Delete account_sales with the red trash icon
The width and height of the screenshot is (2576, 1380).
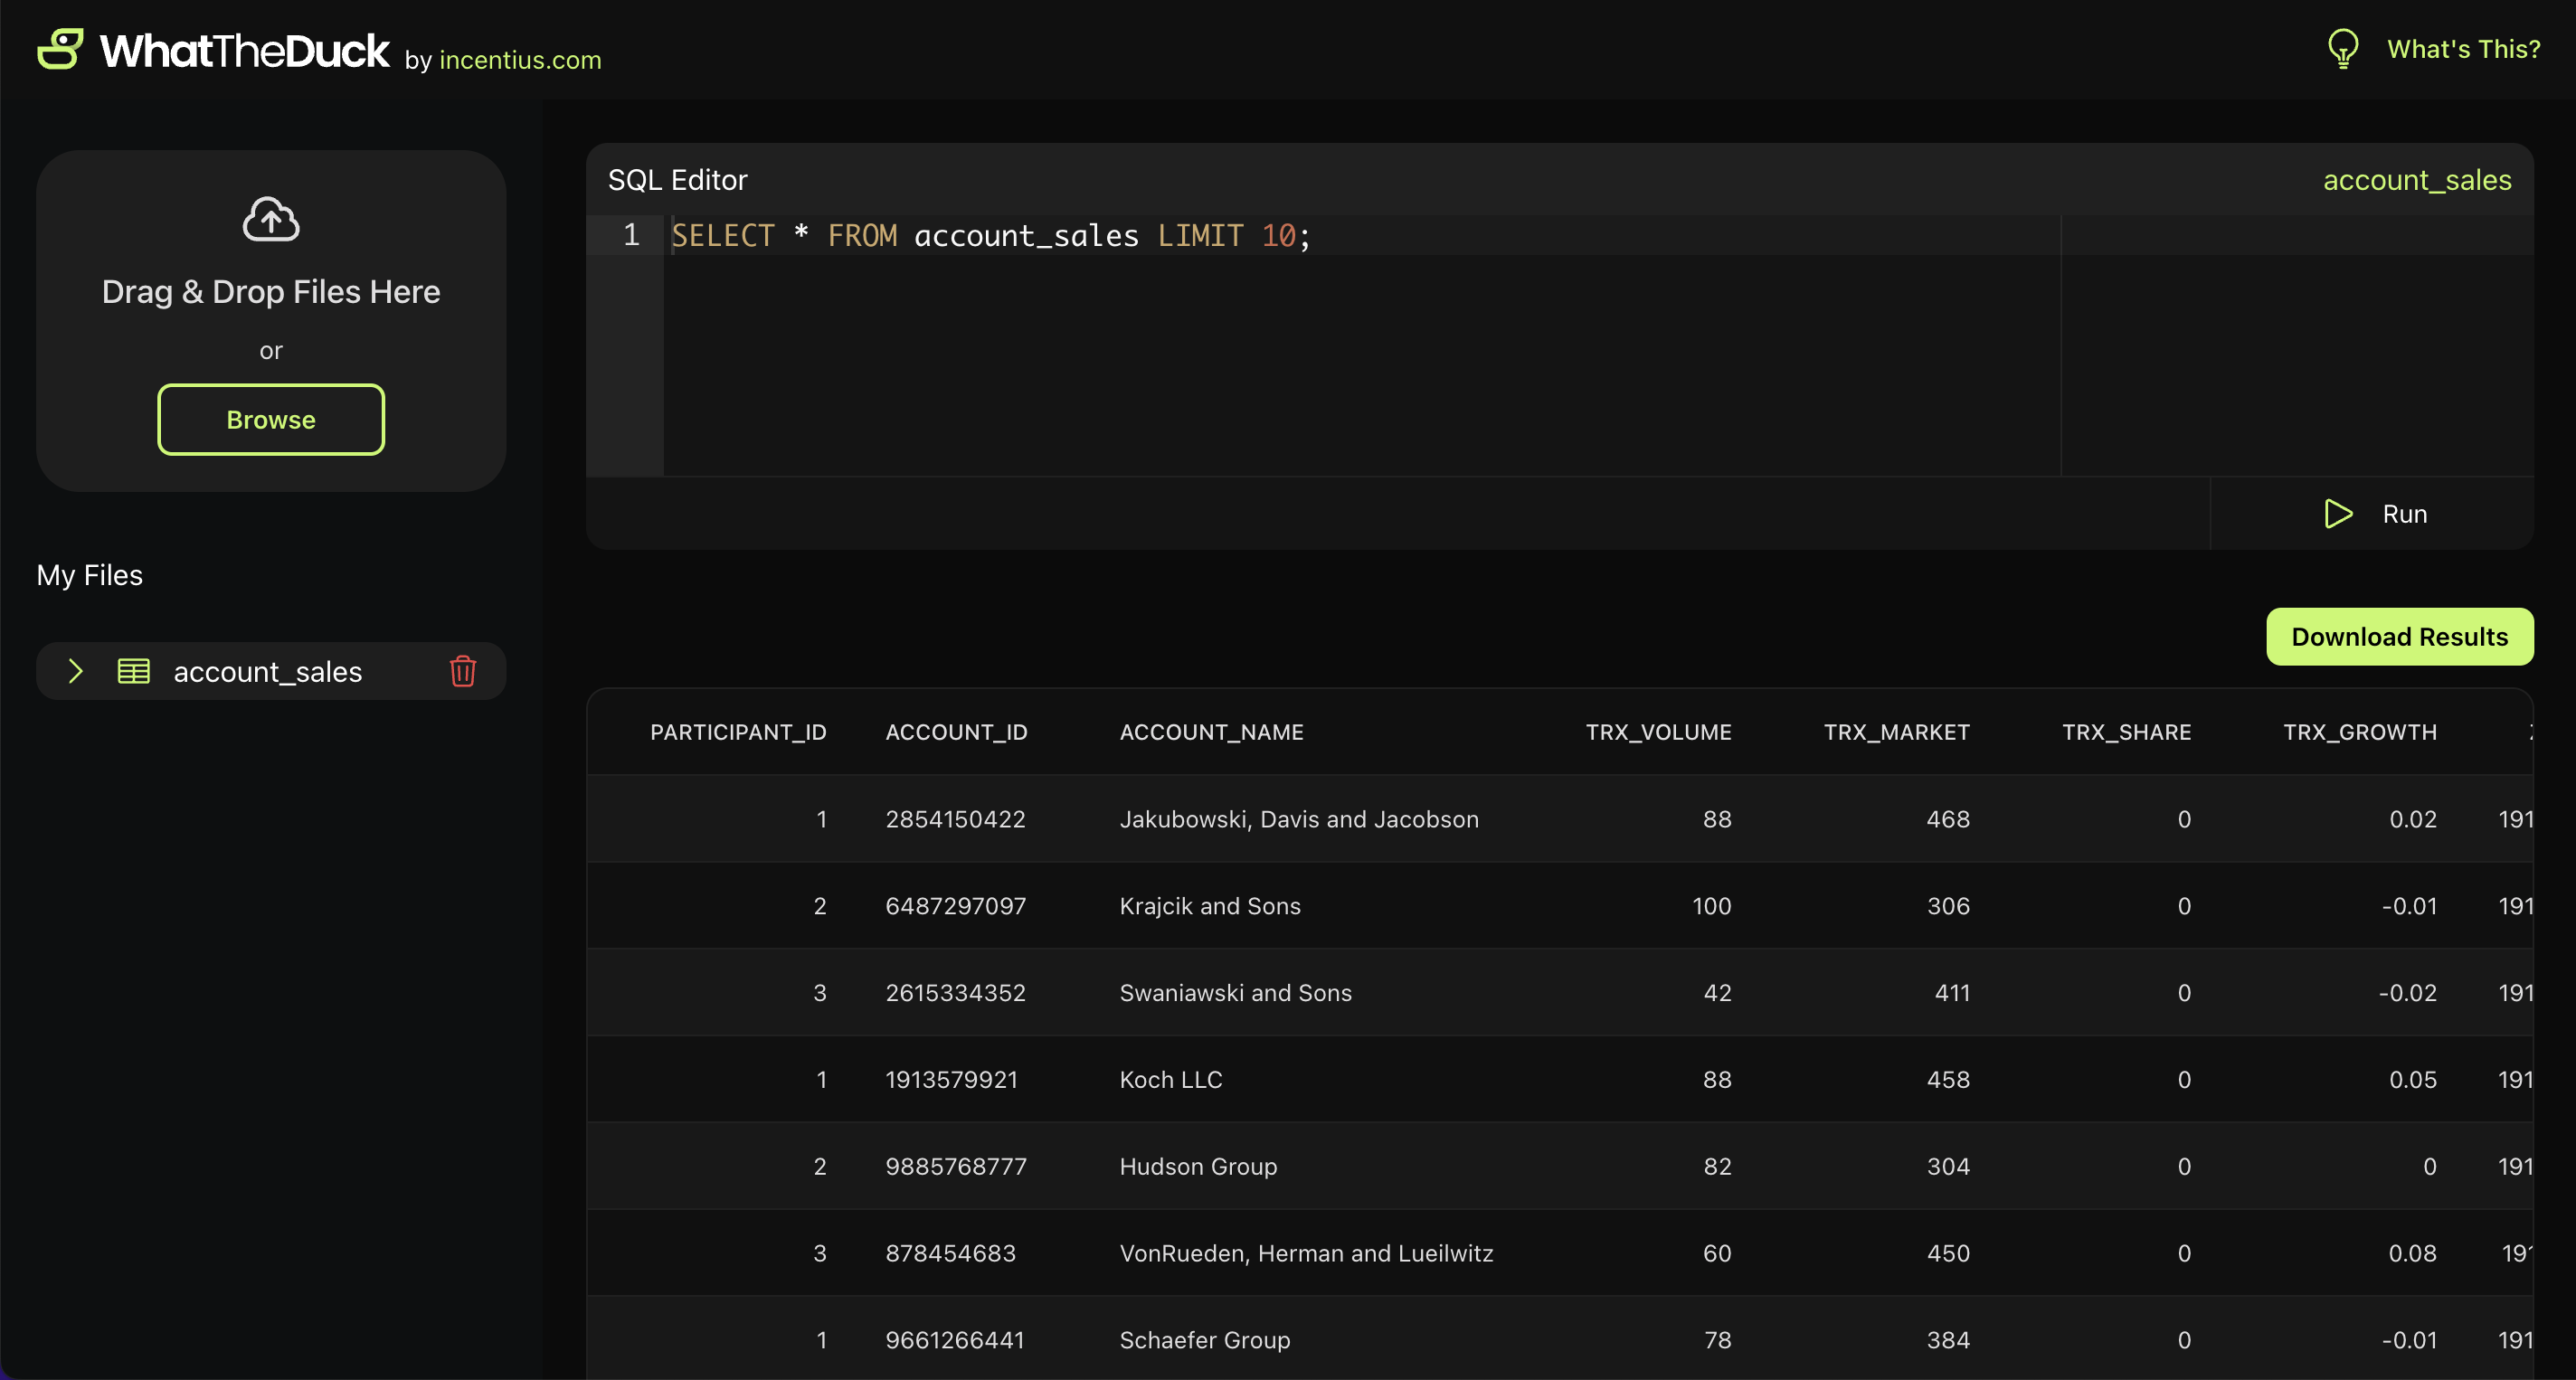click(x=462, y=671)
